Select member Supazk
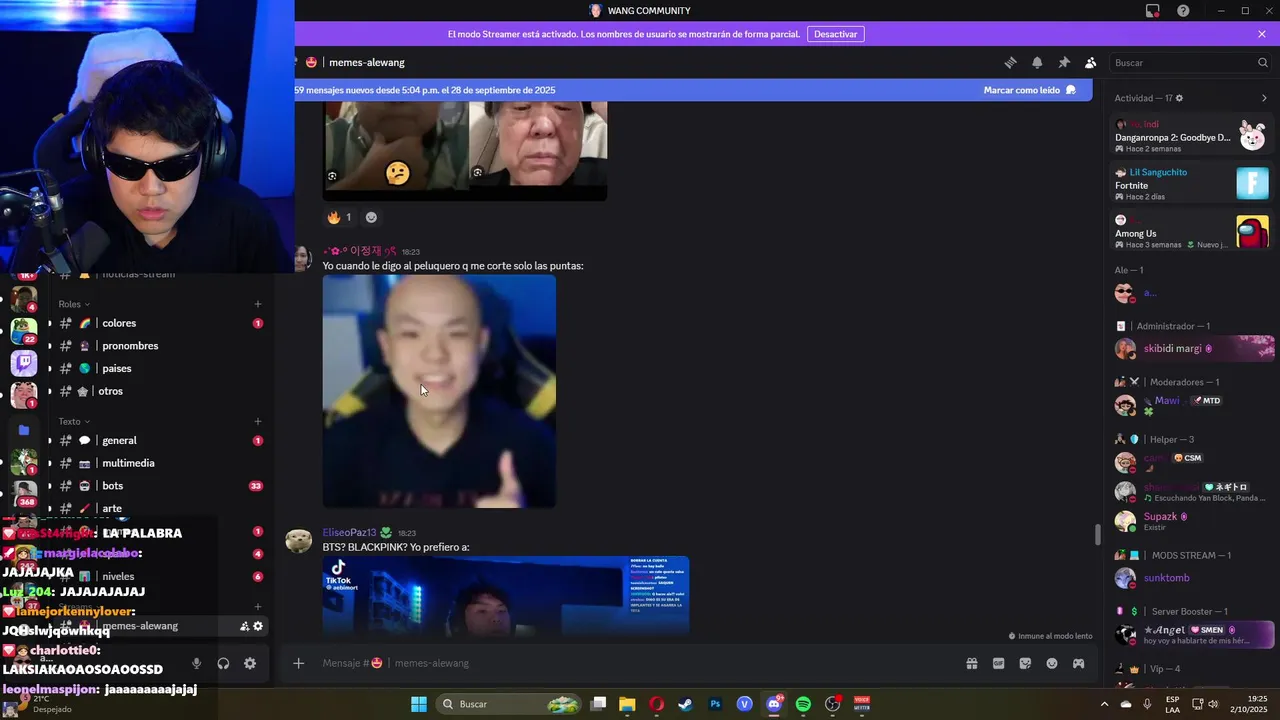1280x720 pixels. point(1192,521)
